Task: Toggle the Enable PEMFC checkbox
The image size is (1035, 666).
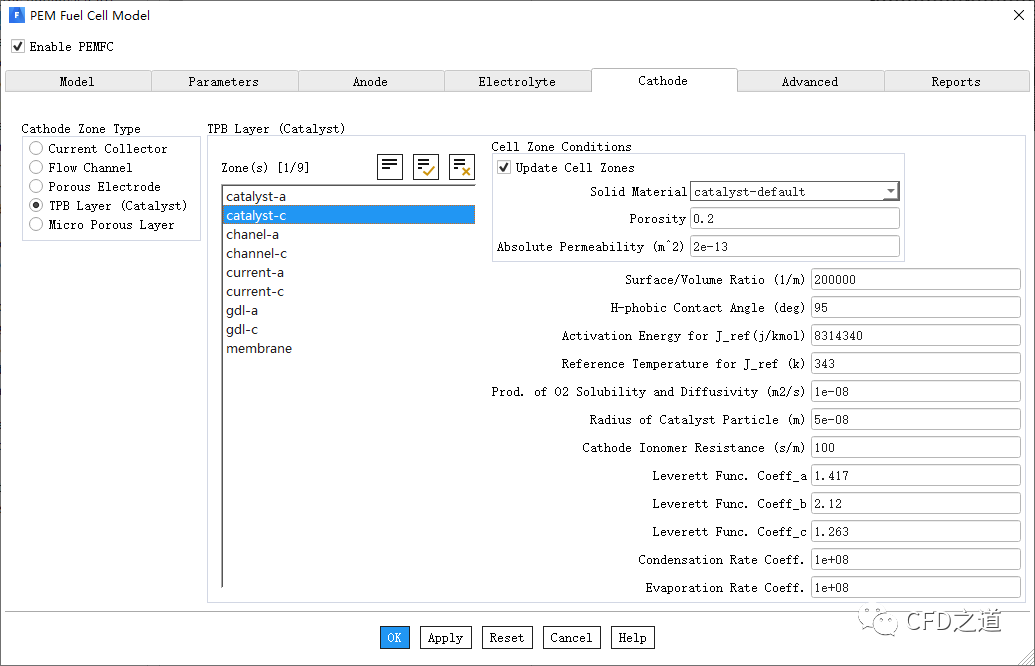Action: click(18, 46)
